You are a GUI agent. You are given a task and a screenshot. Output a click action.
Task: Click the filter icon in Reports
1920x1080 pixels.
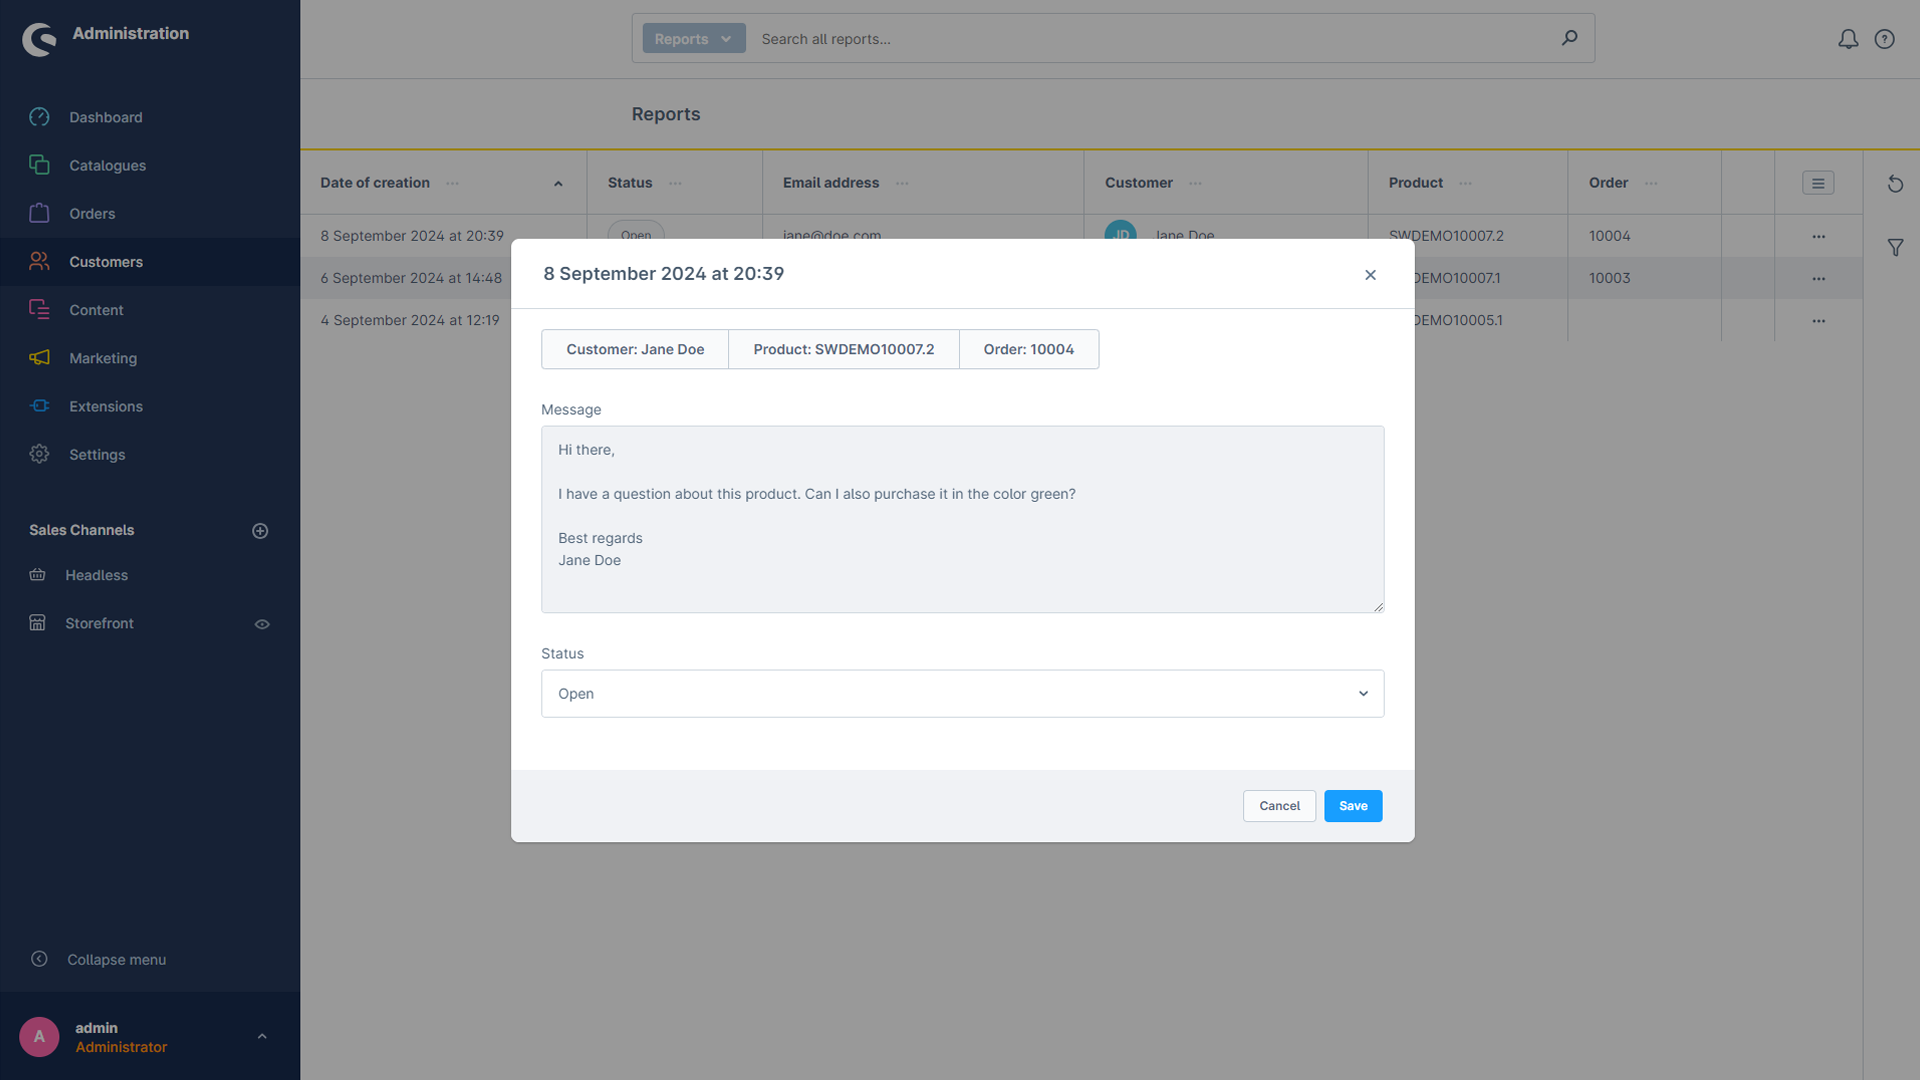[x=1895, y=247]
